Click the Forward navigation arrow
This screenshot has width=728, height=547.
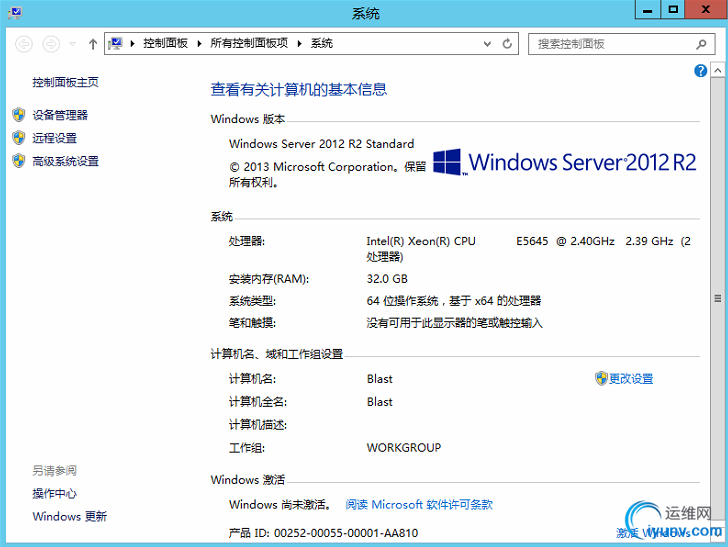(x=51, y=44)
